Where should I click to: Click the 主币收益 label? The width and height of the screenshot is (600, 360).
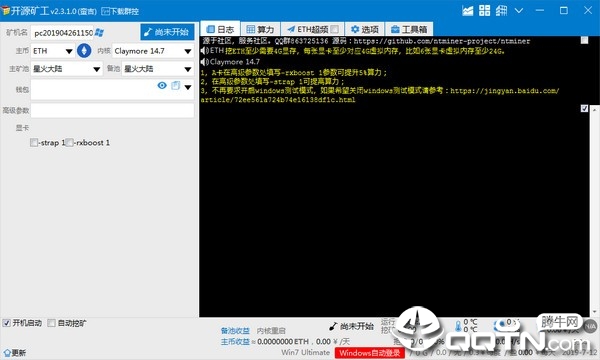pos(235,341)
